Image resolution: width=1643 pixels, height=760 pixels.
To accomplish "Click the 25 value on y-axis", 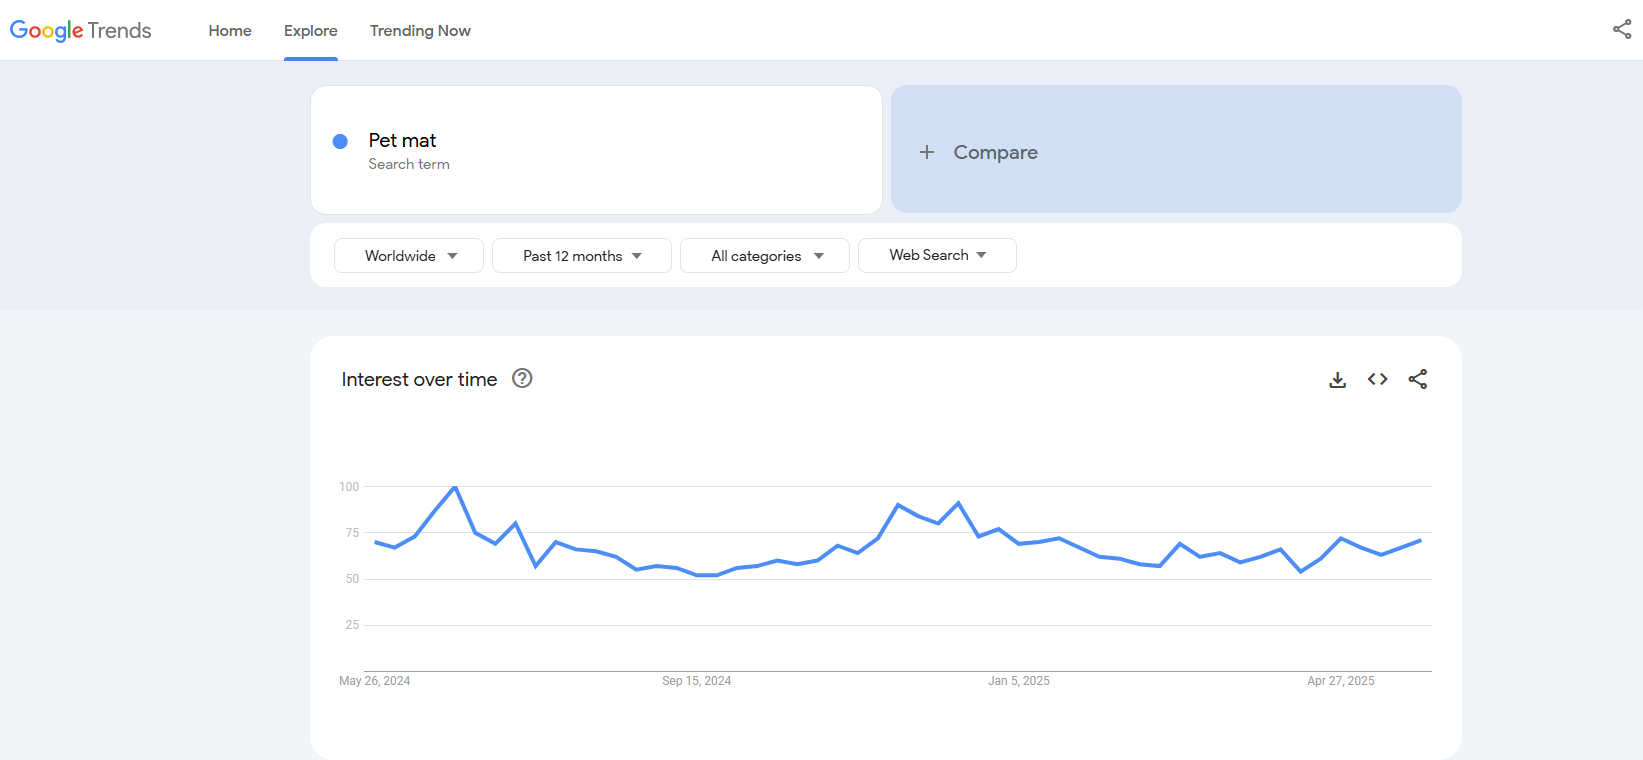I will click(352, 625).
